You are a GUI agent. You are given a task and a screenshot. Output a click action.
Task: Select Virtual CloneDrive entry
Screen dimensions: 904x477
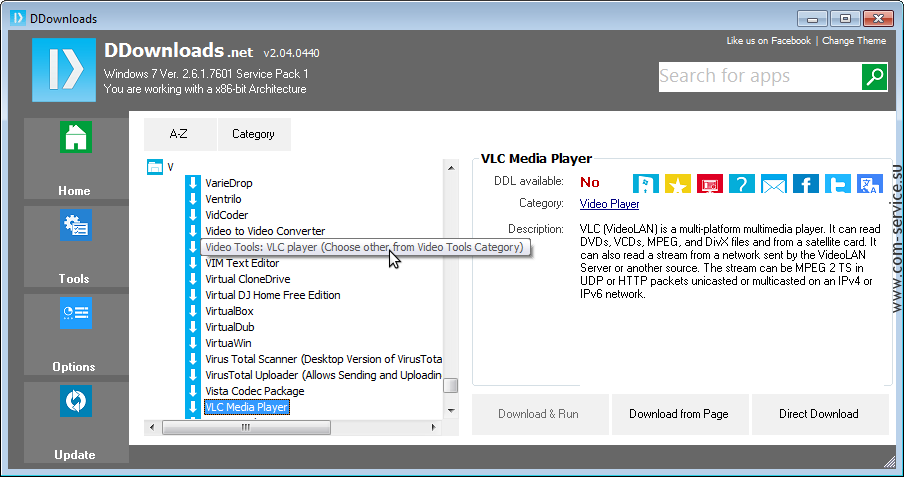tap(248, 279)
